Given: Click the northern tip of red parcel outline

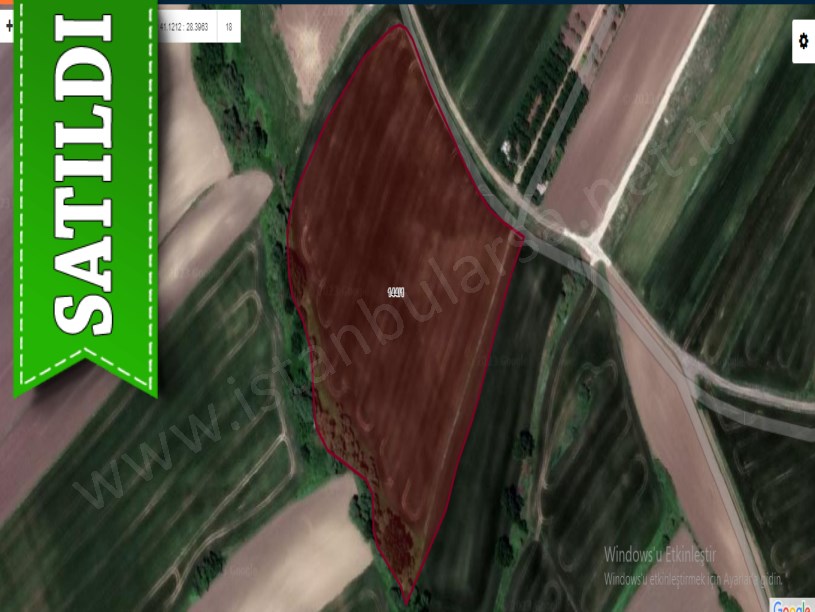Looking at the screenshot, I should [x=400, y=27].
